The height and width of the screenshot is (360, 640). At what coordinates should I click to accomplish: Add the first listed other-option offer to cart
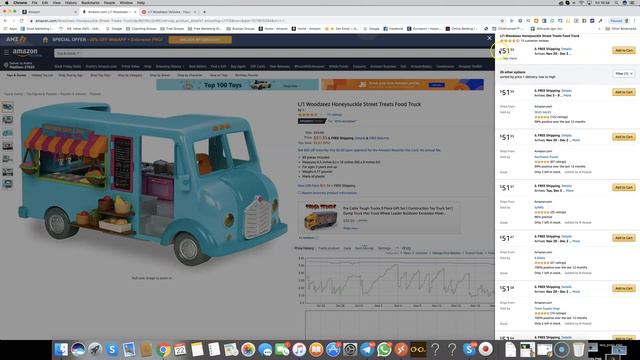click(624, 92)
